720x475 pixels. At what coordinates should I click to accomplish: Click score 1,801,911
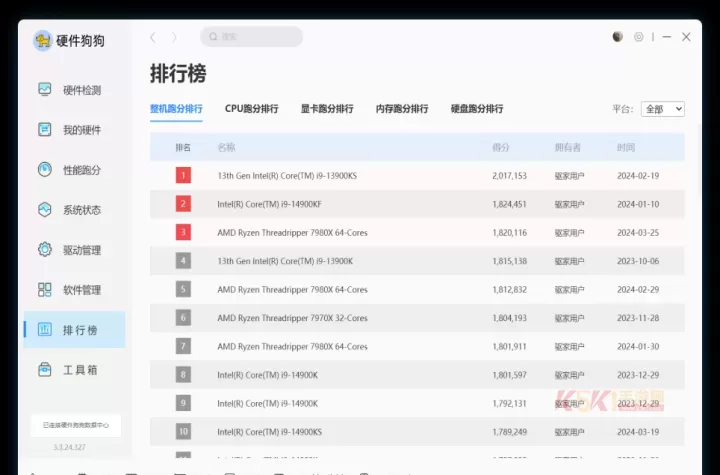click(x=509, y=346)
